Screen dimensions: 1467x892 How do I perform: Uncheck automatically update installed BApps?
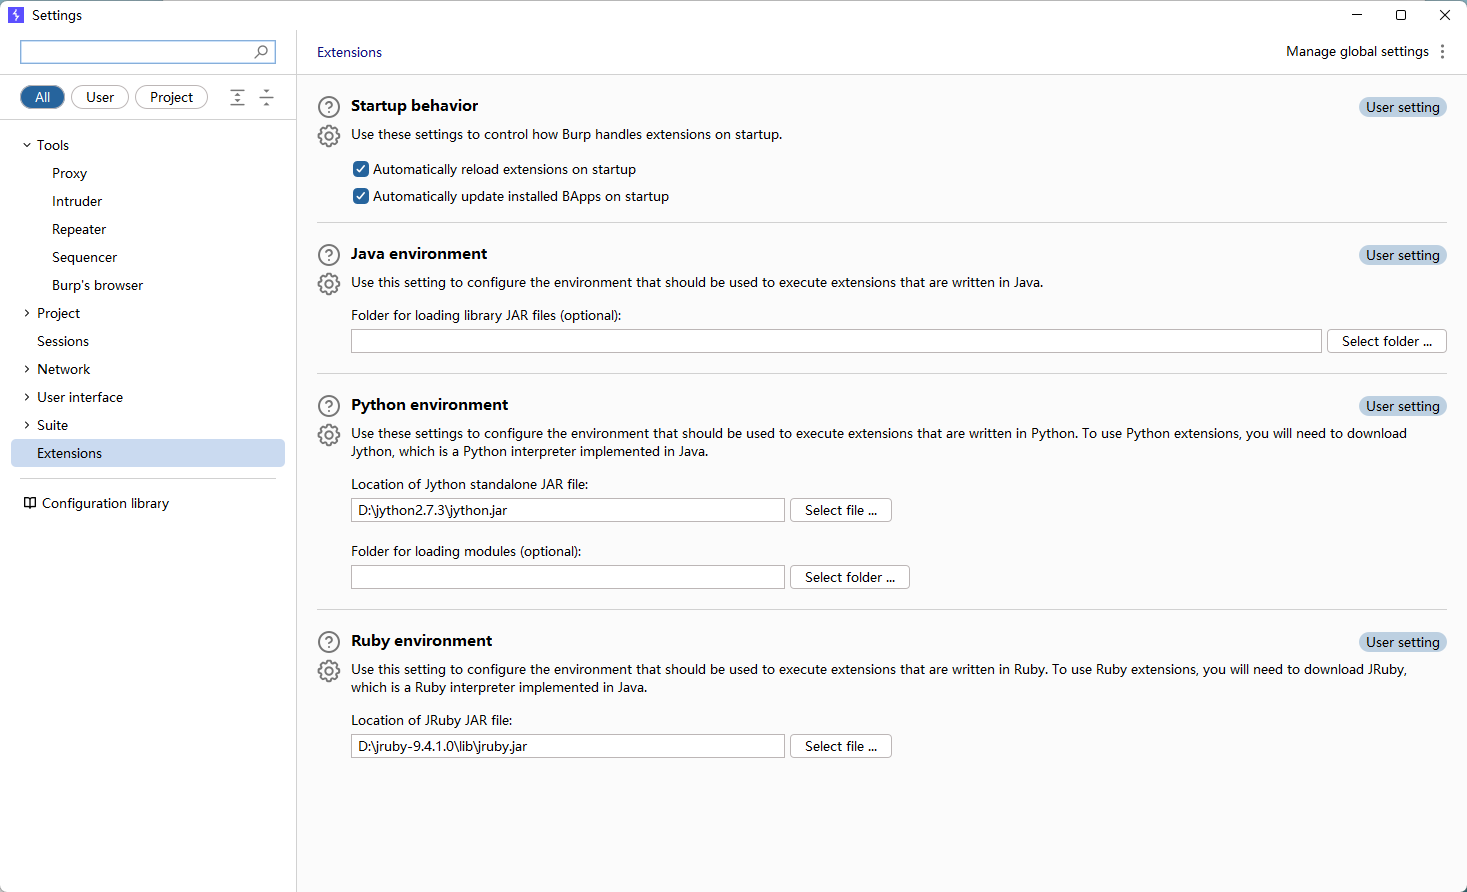coord(361,197)
